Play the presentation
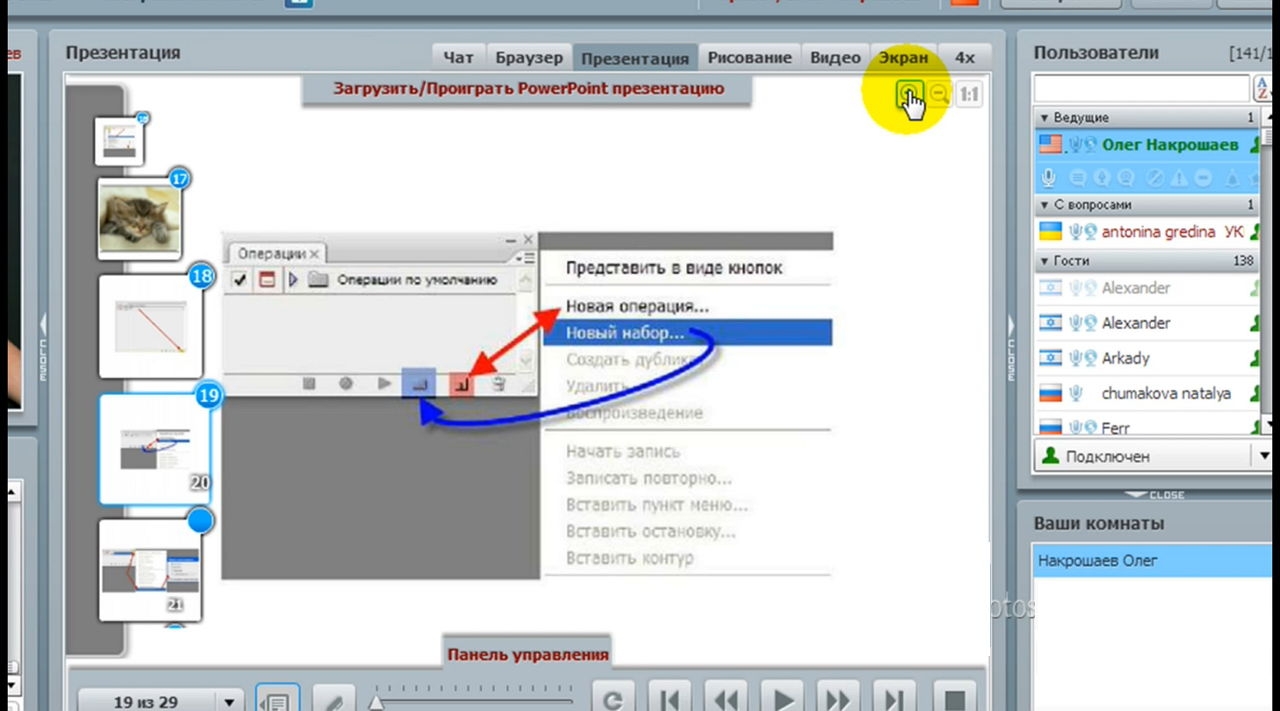This screenshot has height=711, width=1280. pyautogui.click(x=783, y=699)
